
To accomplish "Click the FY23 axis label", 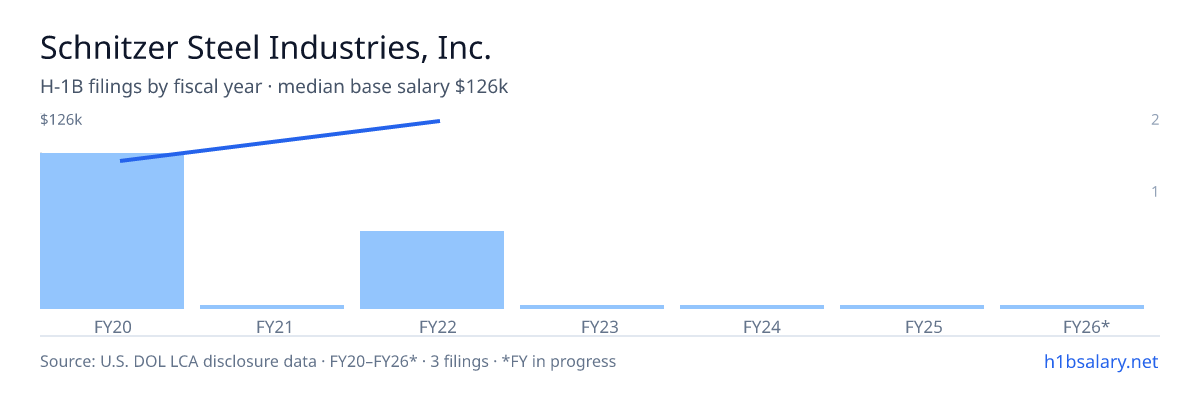I will (592, 326).
